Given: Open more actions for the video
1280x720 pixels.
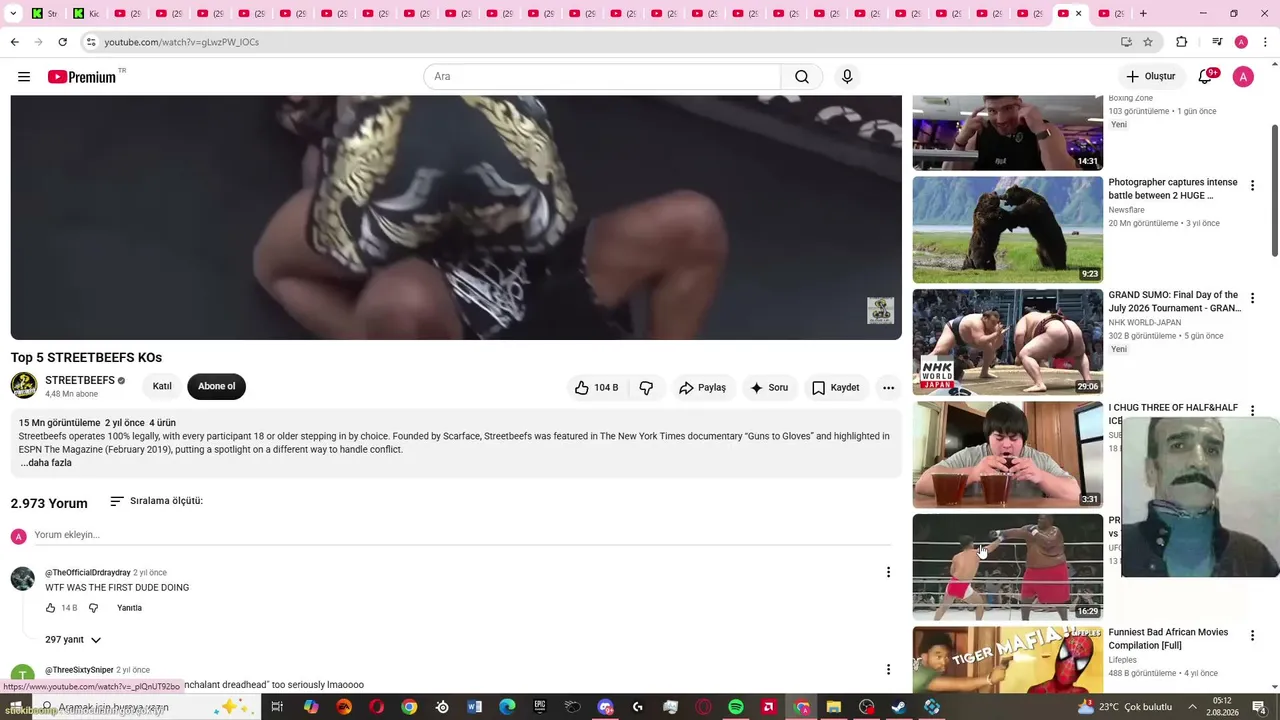Looking at the screenshot, I should point(888,388).
